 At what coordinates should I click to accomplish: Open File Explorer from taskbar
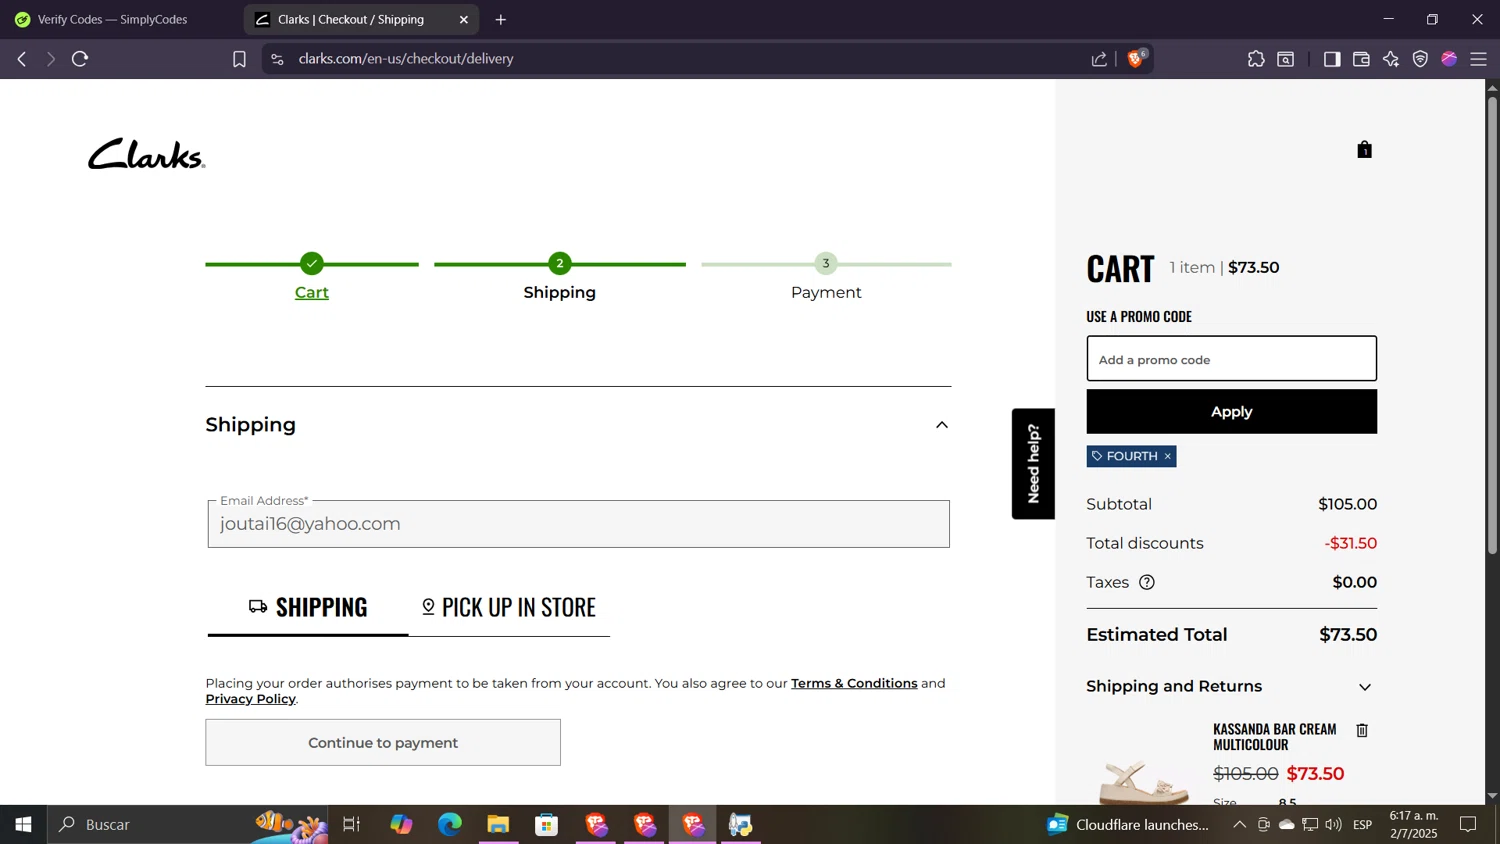[498, 825]
